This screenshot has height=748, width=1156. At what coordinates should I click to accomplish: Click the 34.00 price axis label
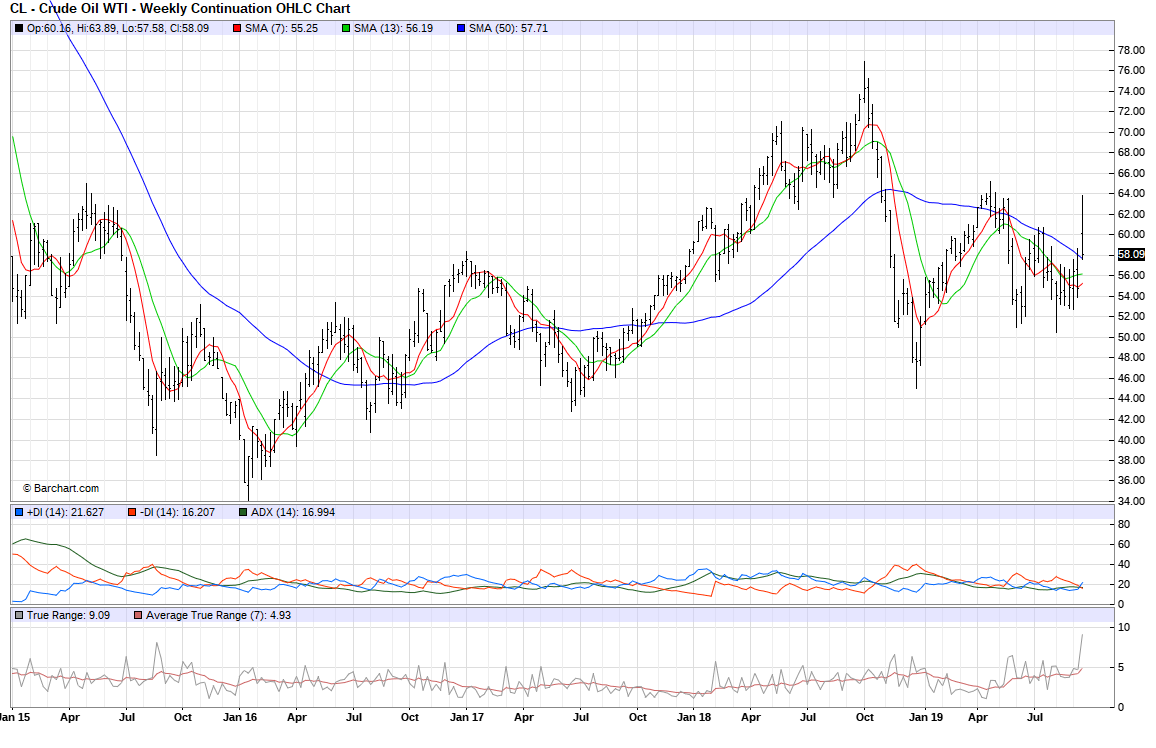tap(1131, 501)
